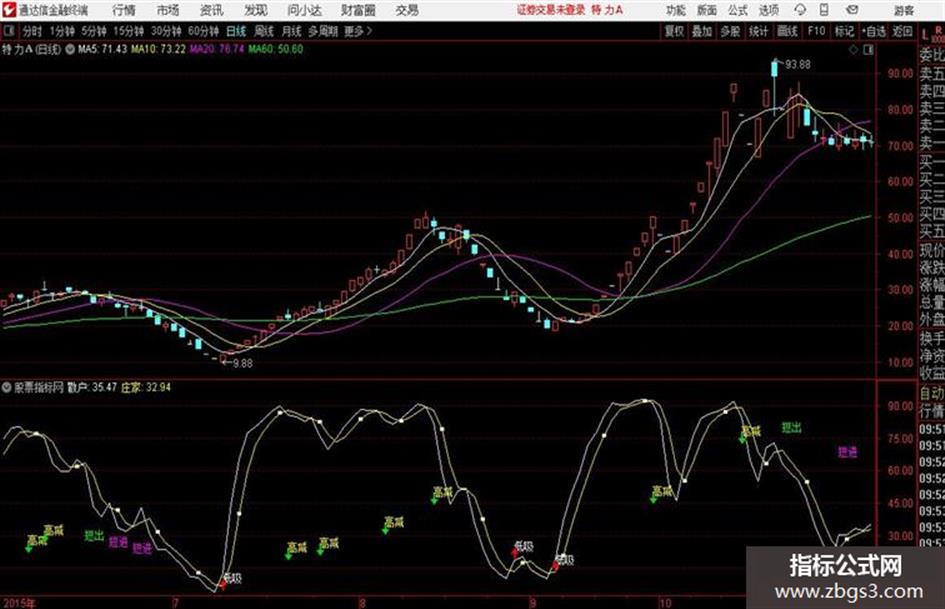945x609 pixels.
Task: Click the mobile phone icon
Action: pyautogui.click(x=824, y=10)
